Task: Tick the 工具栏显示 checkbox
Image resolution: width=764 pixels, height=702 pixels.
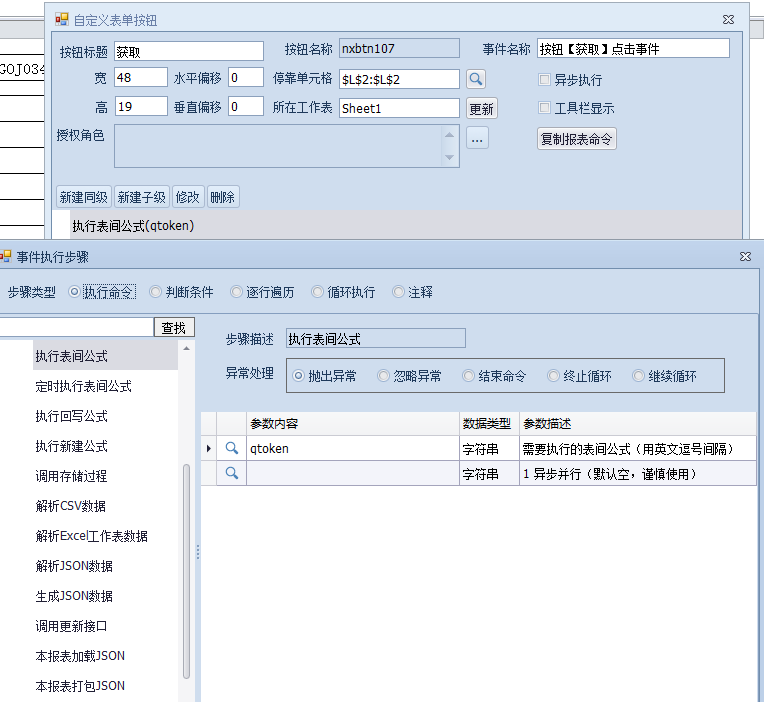Action: [x=545, y=108]
